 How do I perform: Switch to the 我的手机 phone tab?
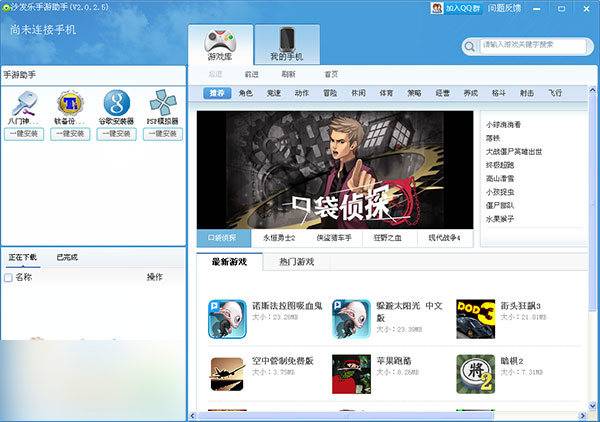click(x=287, y=45)
